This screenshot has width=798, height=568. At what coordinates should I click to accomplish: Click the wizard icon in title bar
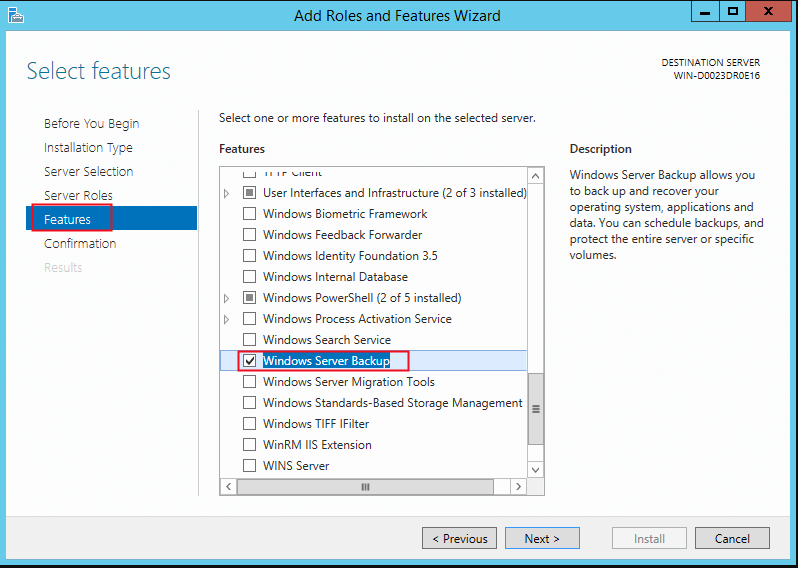14,15
